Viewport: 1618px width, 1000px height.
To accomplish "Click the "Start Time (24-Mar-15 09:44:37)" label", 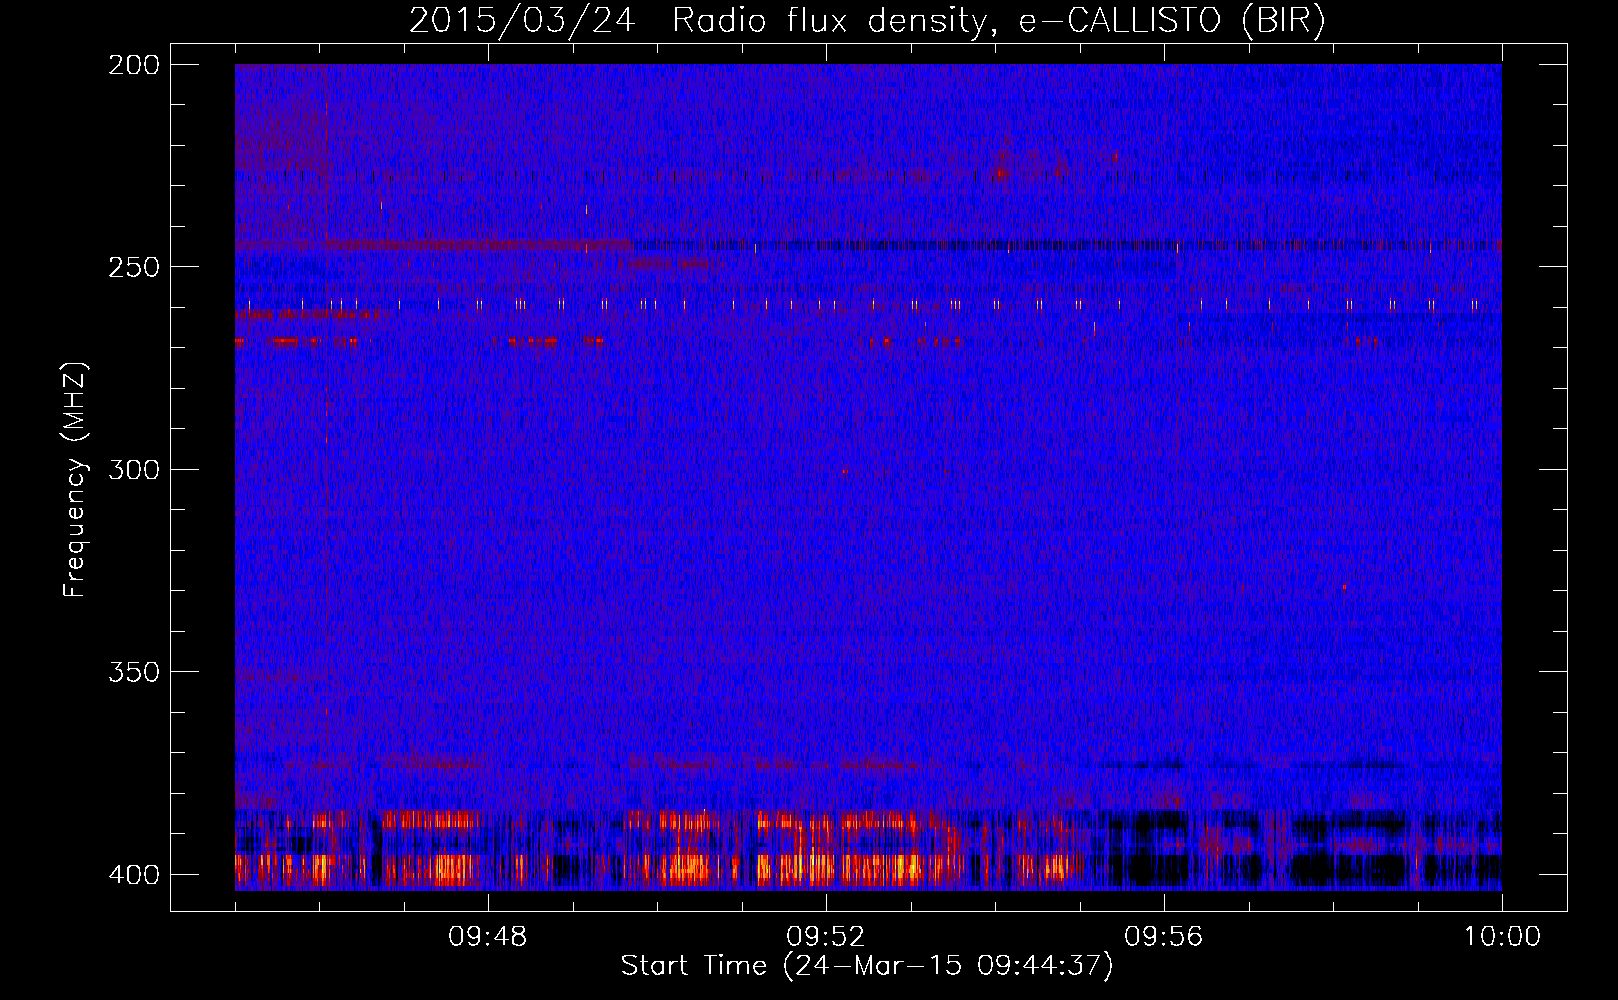I will pyautogui.click(x=867, y=966).
